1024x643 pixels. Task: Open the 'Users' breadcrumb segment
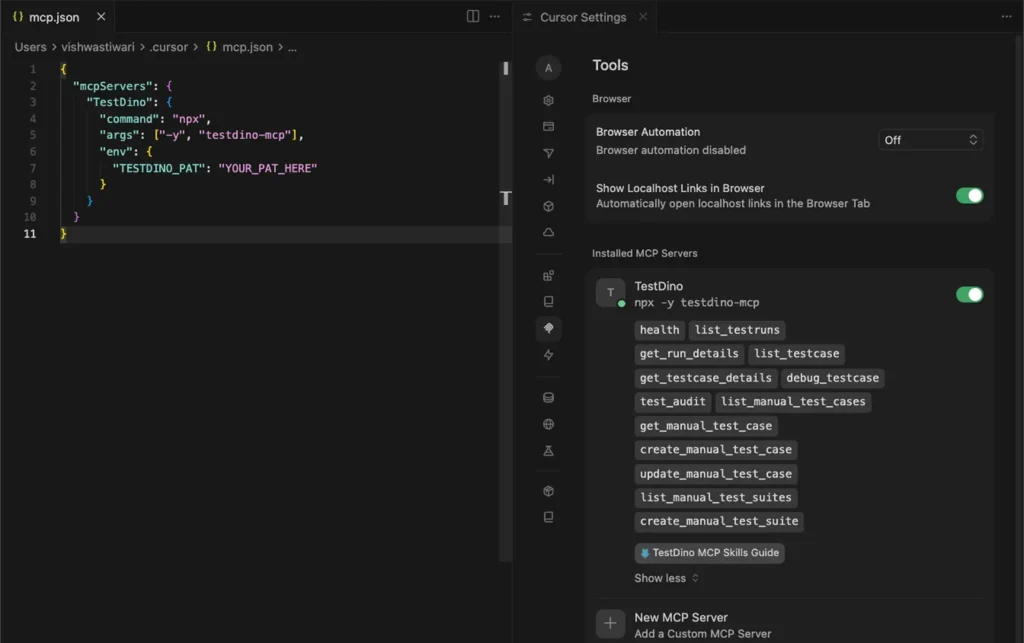pos(31,47)
